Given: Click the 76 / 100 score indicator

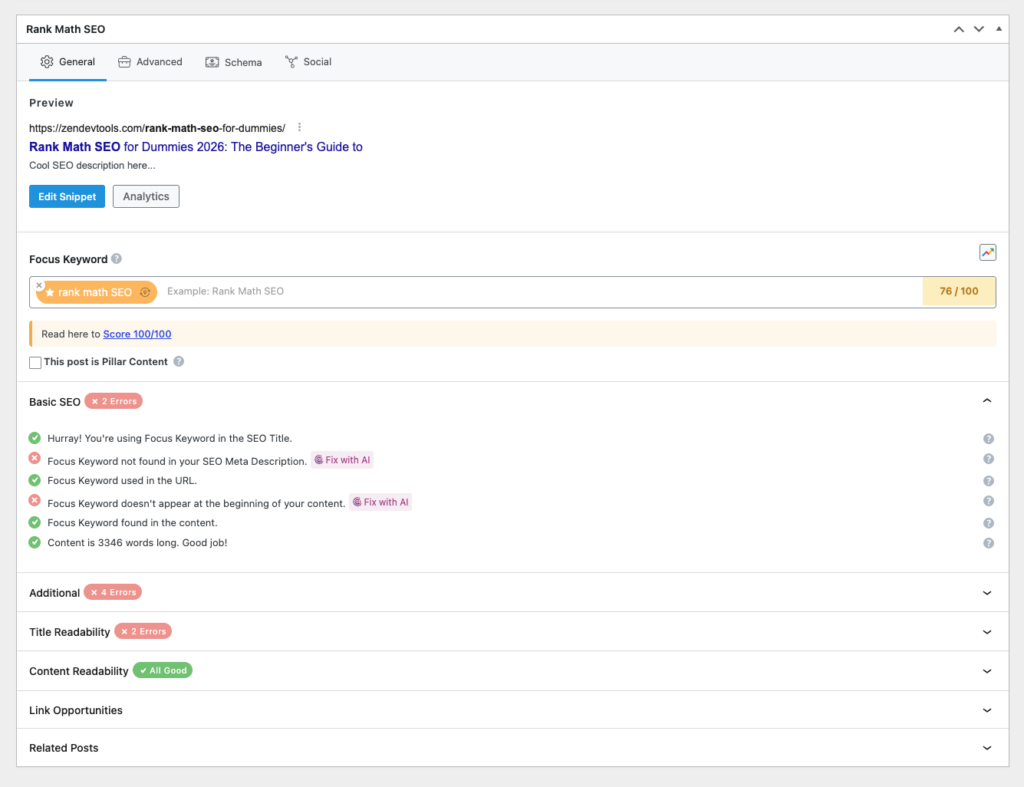Looking at the screenshot, I should [959, 291].
